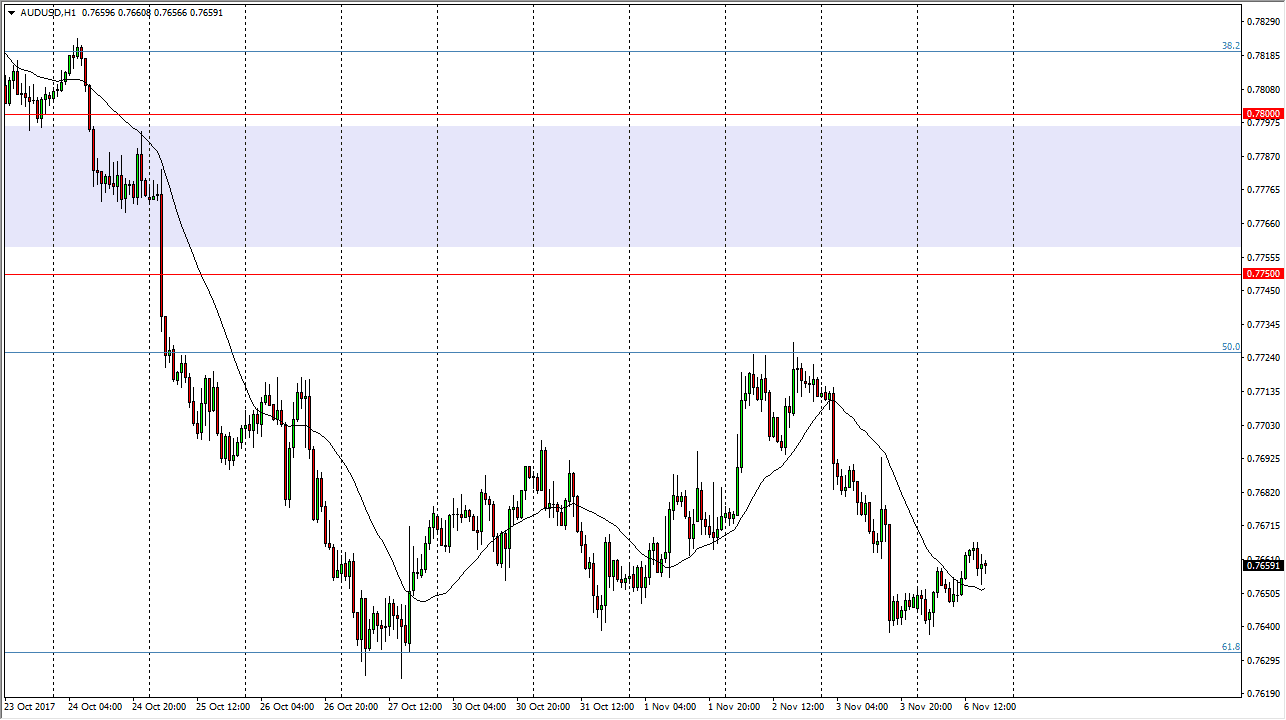Click the AUDUSD,H1 chart title text
1286x720 pixels.
pyautogui.click(x=47, y=13)
